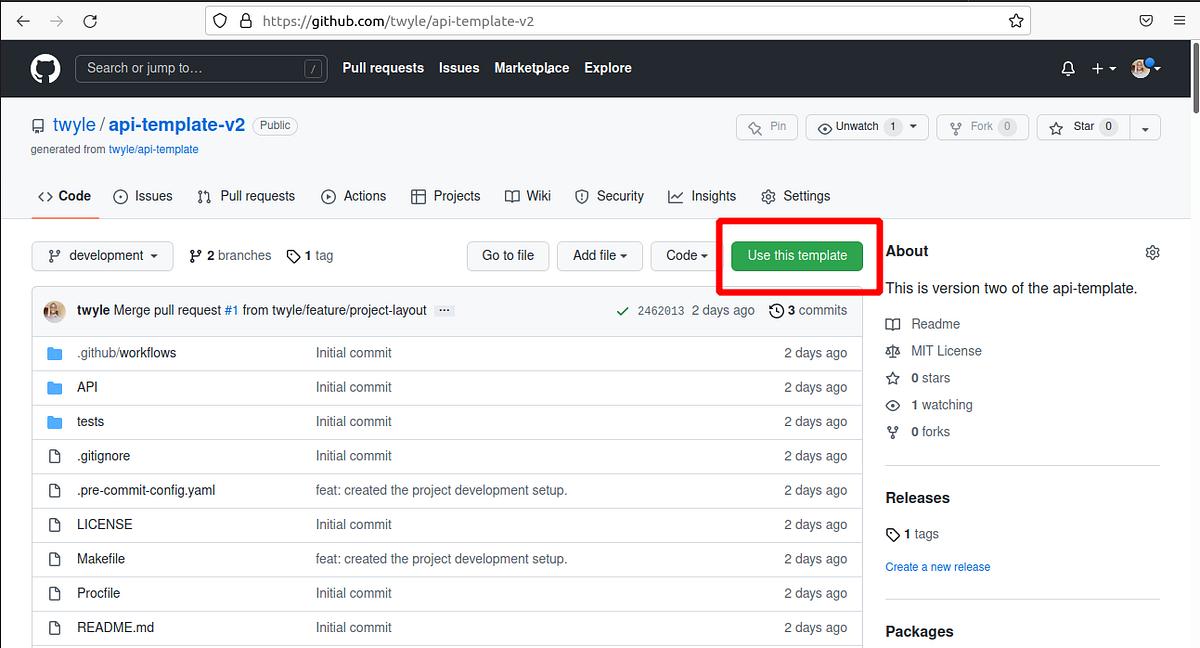This screenshot has height=648, width=1200.
Task: Star the repository
Action: pyautogui.click(x=1082, y=127)
